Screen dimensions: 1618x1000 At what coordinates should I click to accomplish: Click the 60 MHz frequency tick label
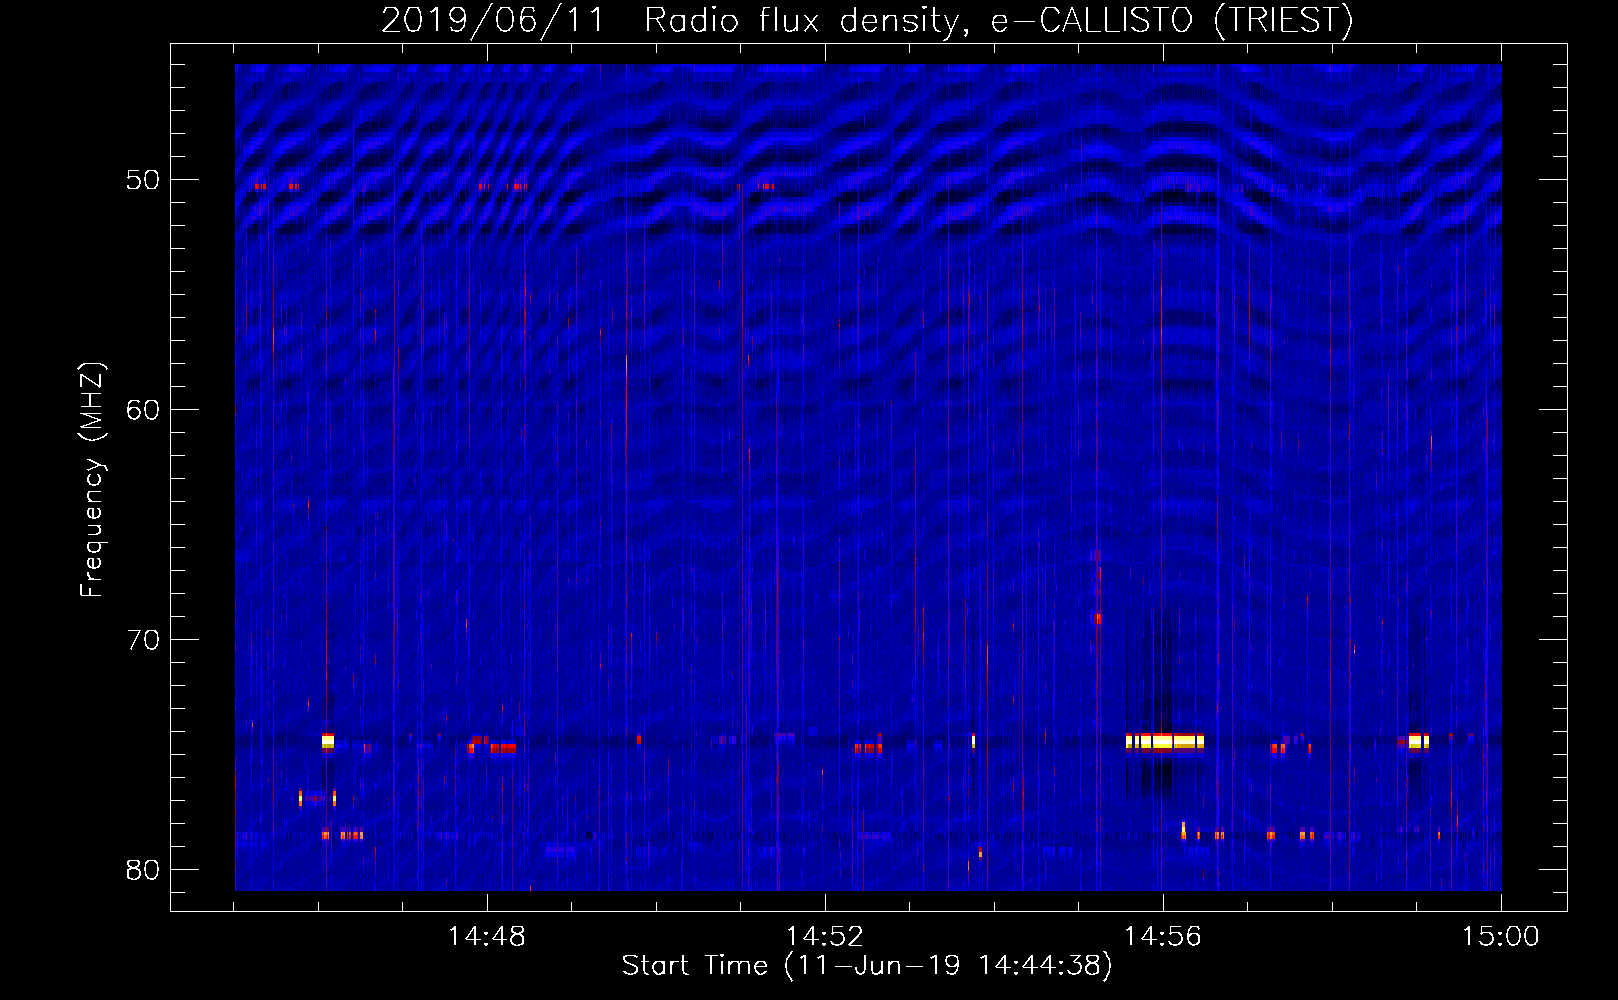point(143,410)
